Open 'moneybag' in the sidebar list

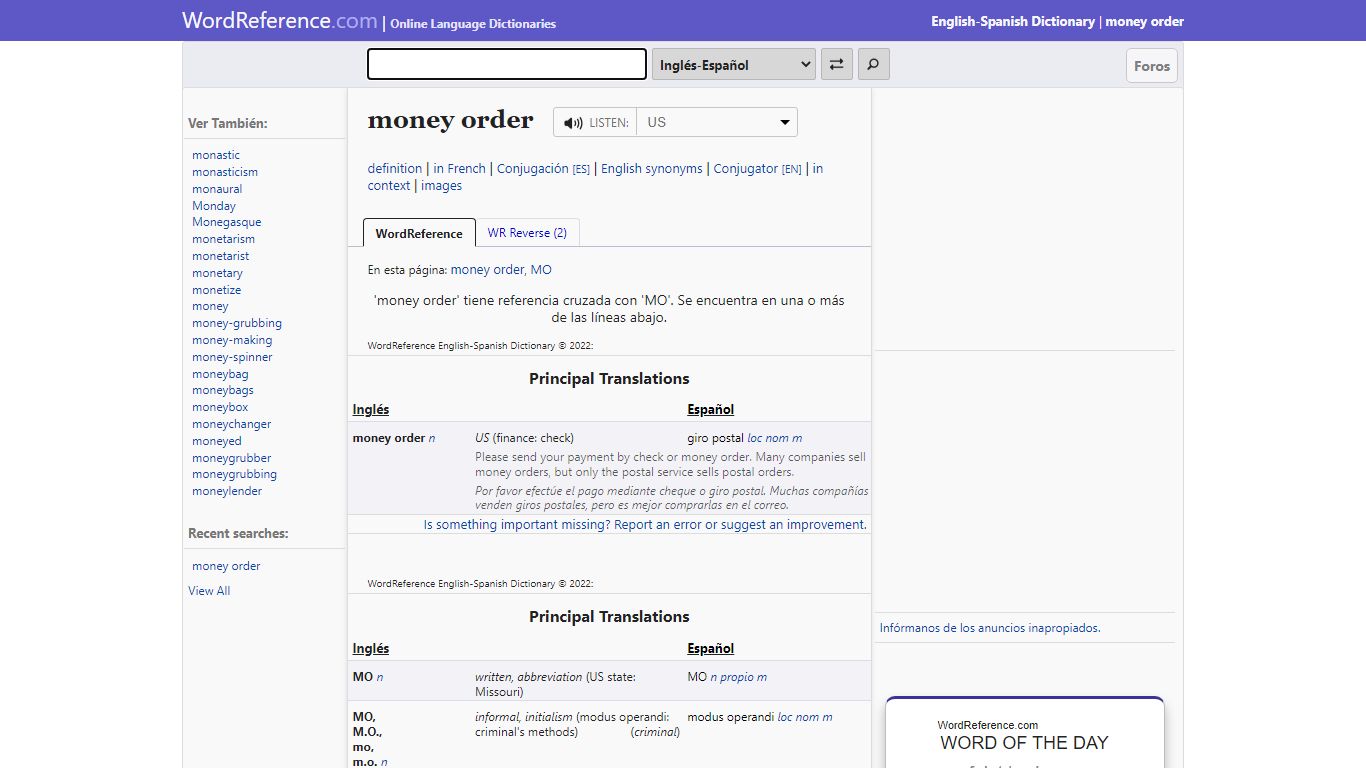coord(220,374)
